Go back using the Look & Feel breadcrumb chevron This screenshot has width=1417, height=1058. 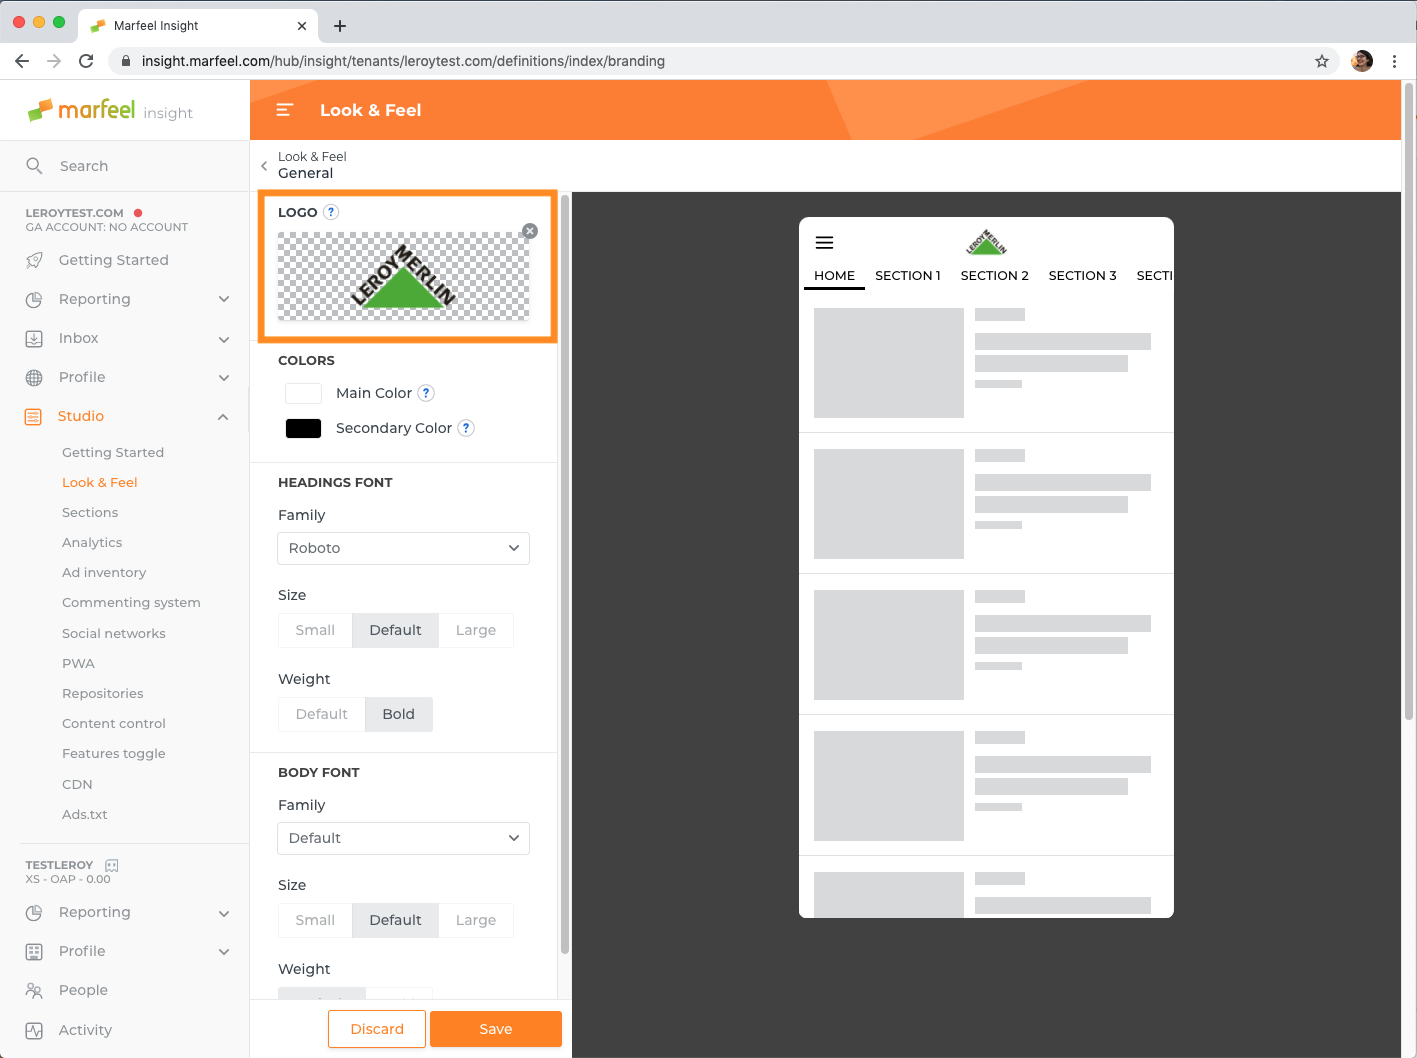[264, 166]
